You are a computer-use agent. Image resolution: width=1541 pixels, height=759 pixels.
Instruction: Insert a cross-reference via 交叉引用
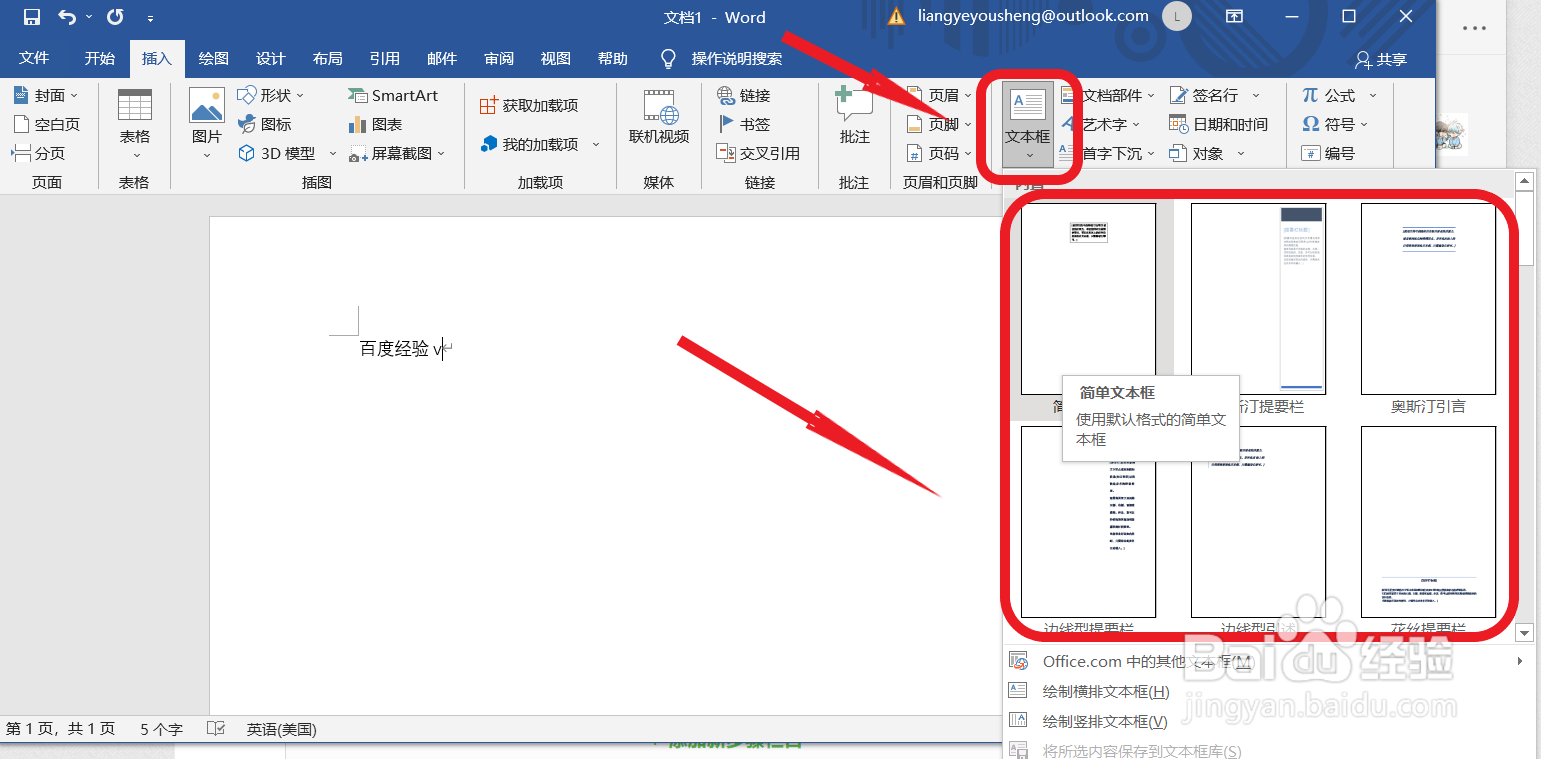(758, 153)
